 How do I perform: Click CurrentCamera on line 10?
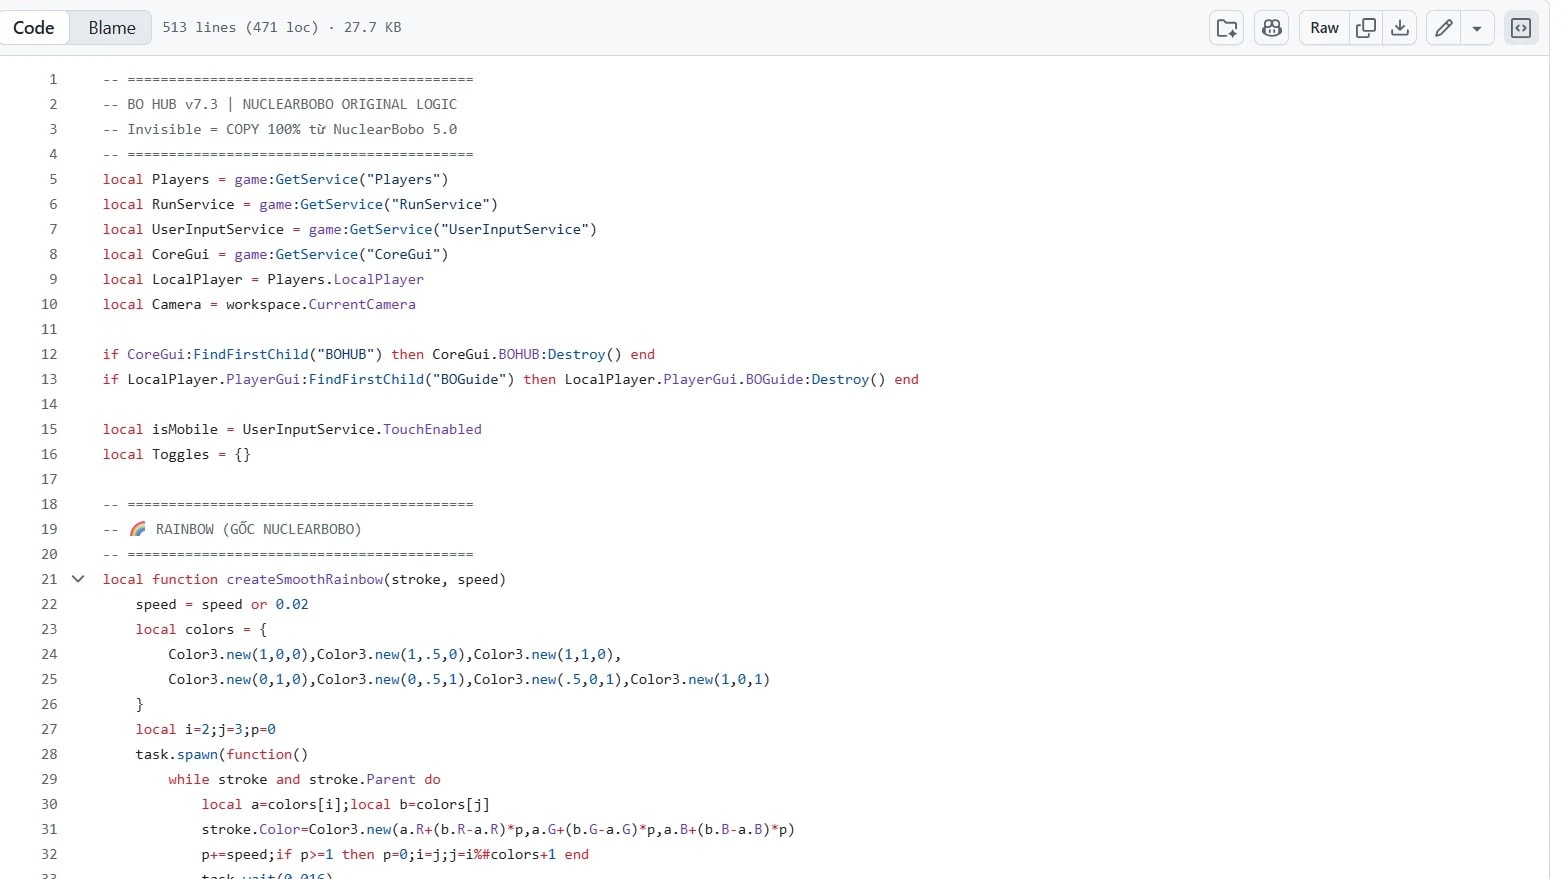point(362,304)
